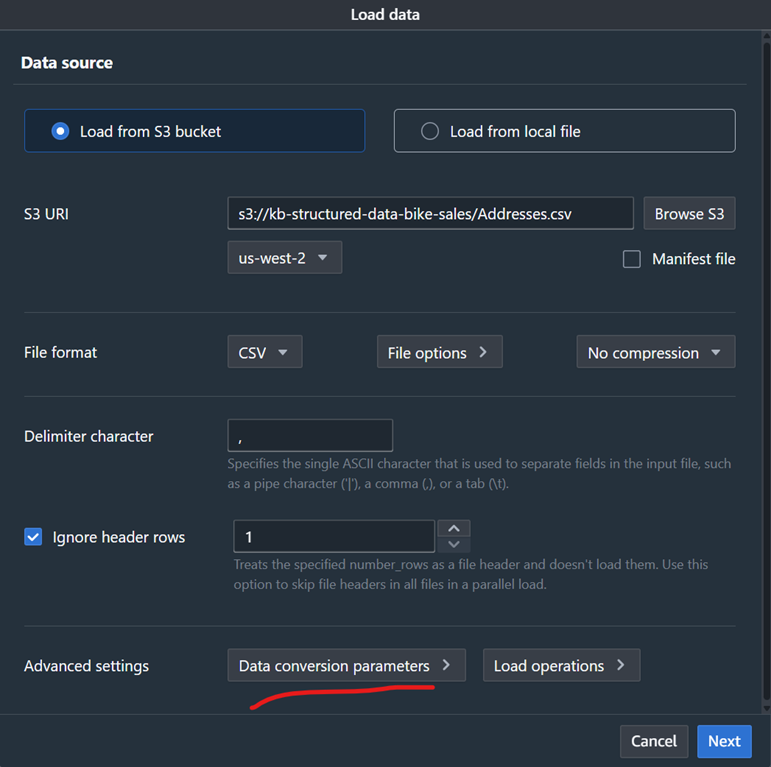Expand Data conversion parameters
The height and width of the screenshot is (767, 771).
point(346,665)
